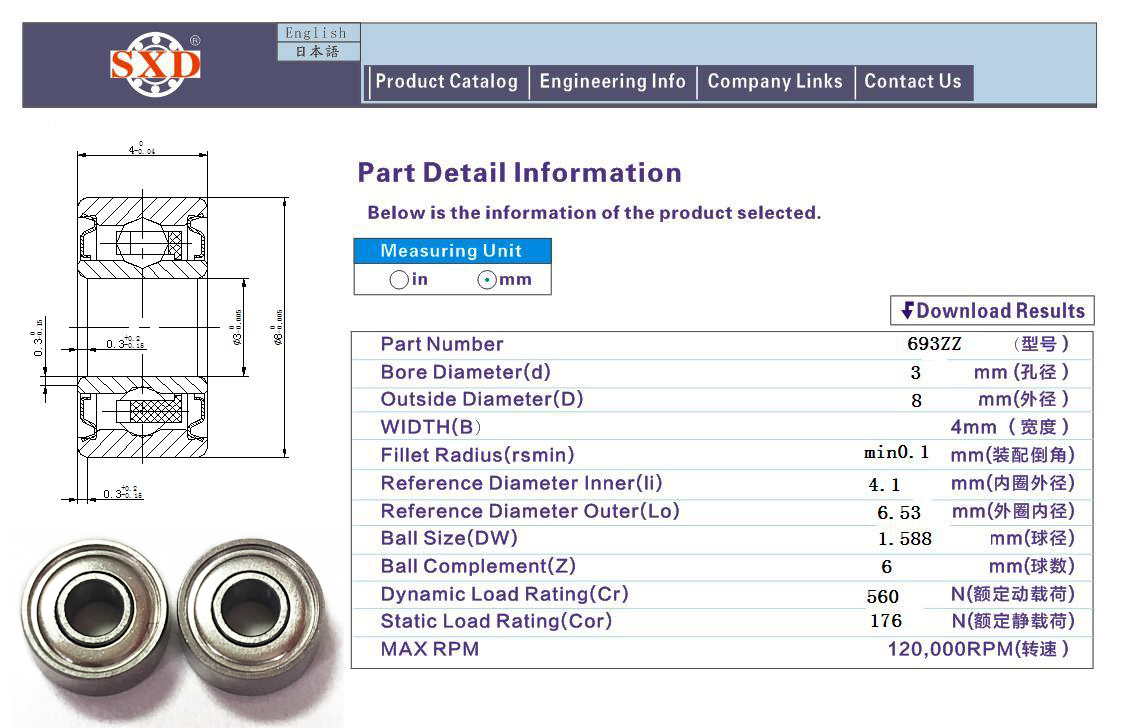Screen dimensions: 1130x728
Task: Click the SXD bearing logo
Action: pos(155,65)
